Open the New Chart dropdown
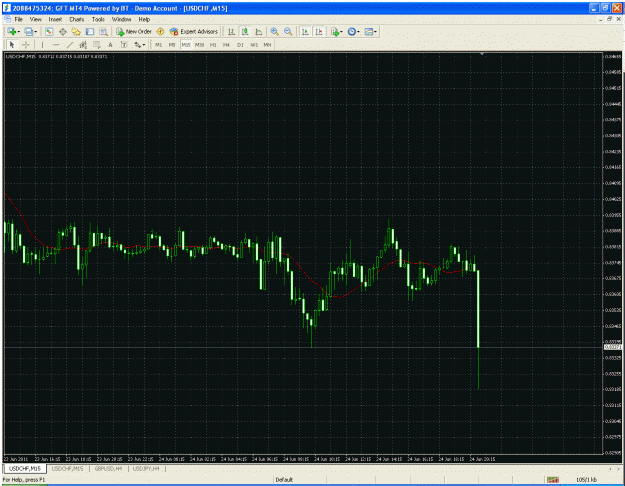This screenshot has height=486, width=625. pyautogui.click(x=14, y=31)
